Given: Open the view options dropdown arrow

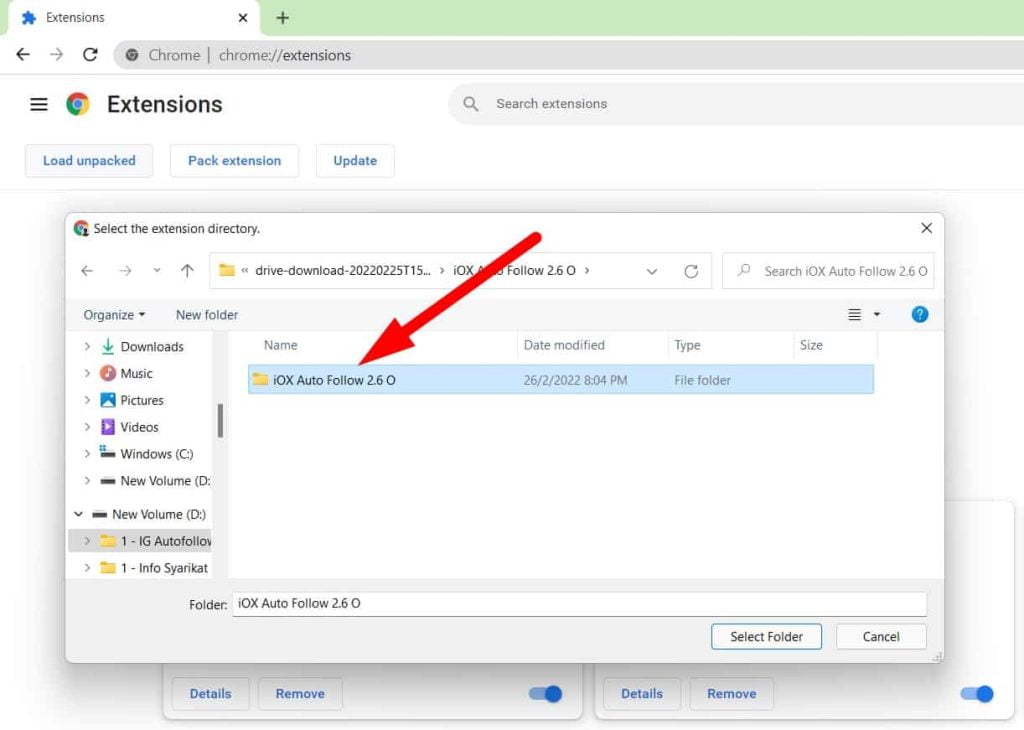Looking at the screenshot, I should (877, 315).
